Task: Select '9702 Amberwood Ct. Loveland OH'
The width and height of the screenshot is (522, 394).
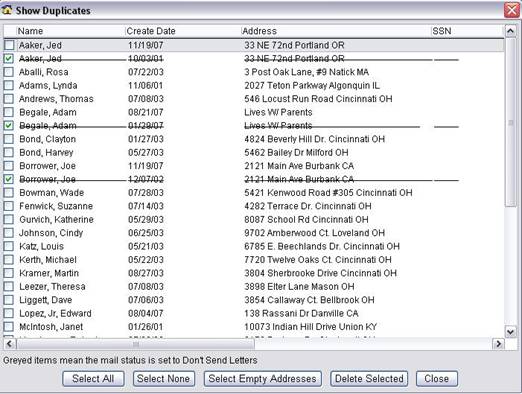Action: (x=314, y=233)
